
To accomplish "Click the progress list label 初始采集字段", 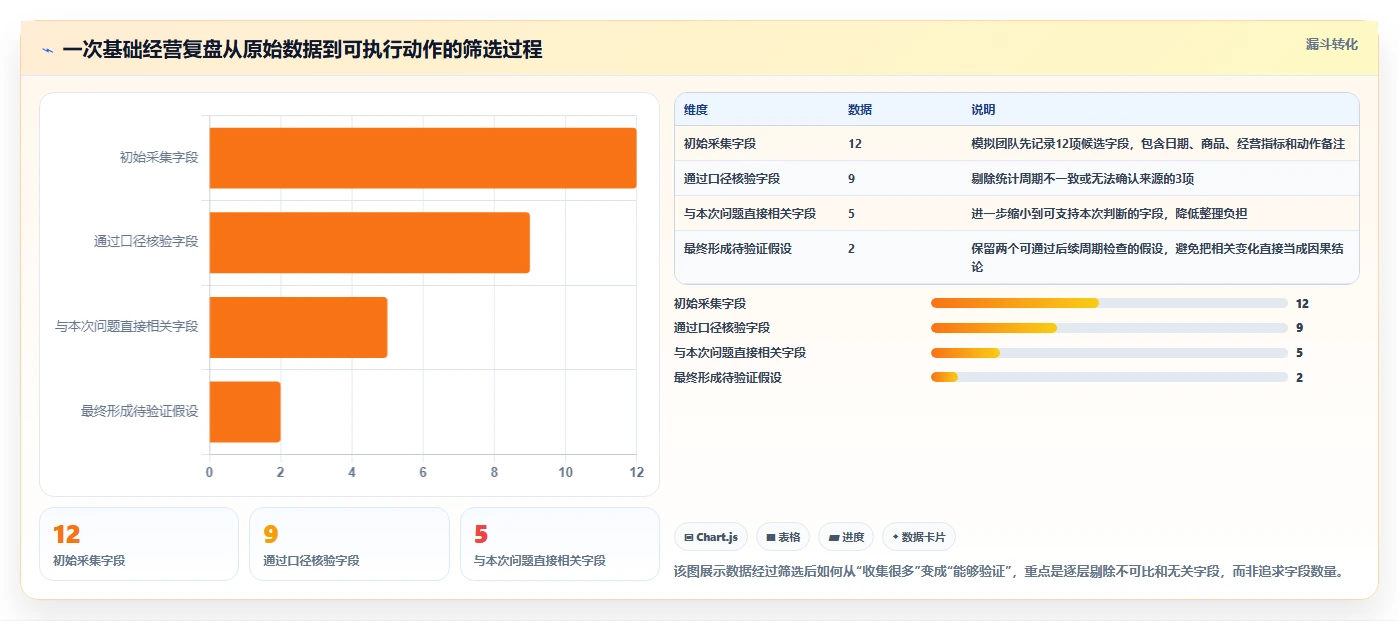I will (x=710, y=304).
